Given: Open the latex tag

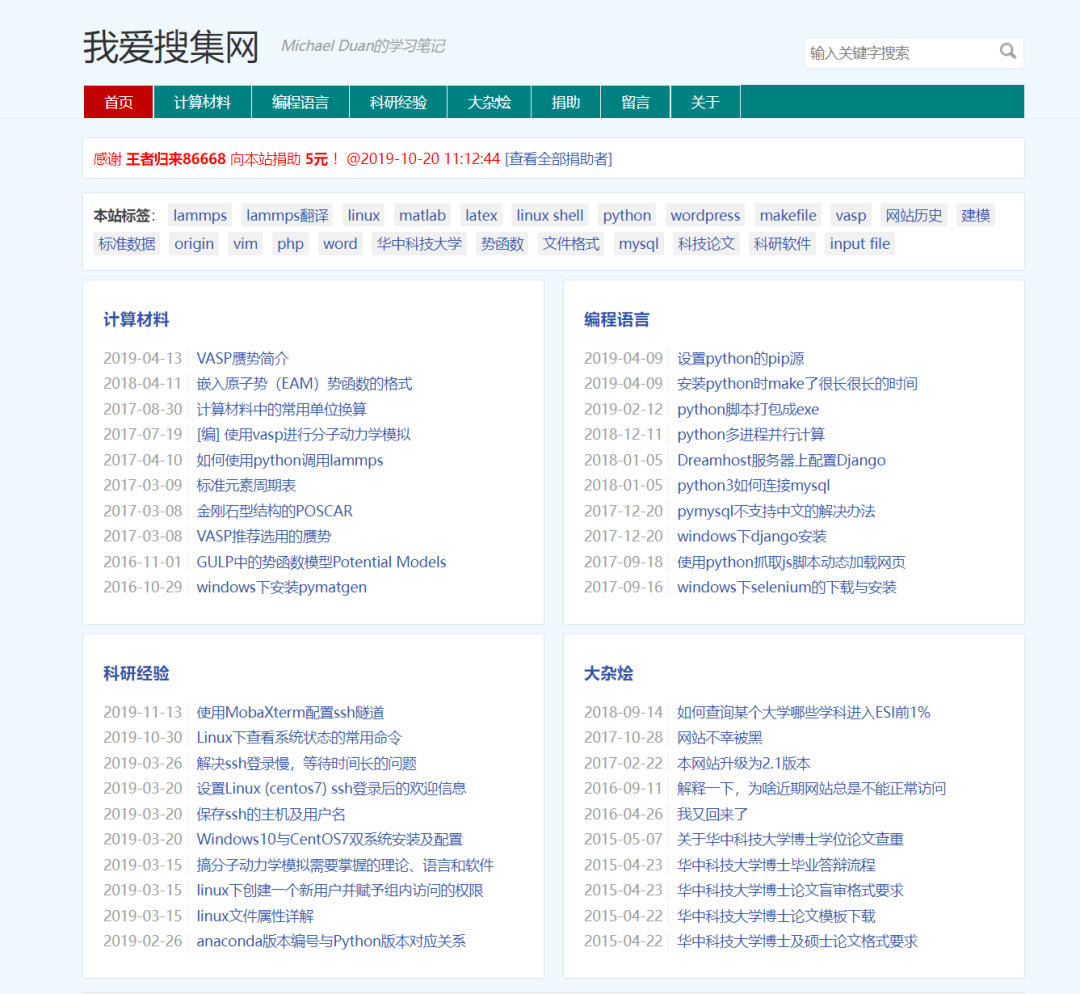Looking at the screenshot, I should [x=481, y=216].
